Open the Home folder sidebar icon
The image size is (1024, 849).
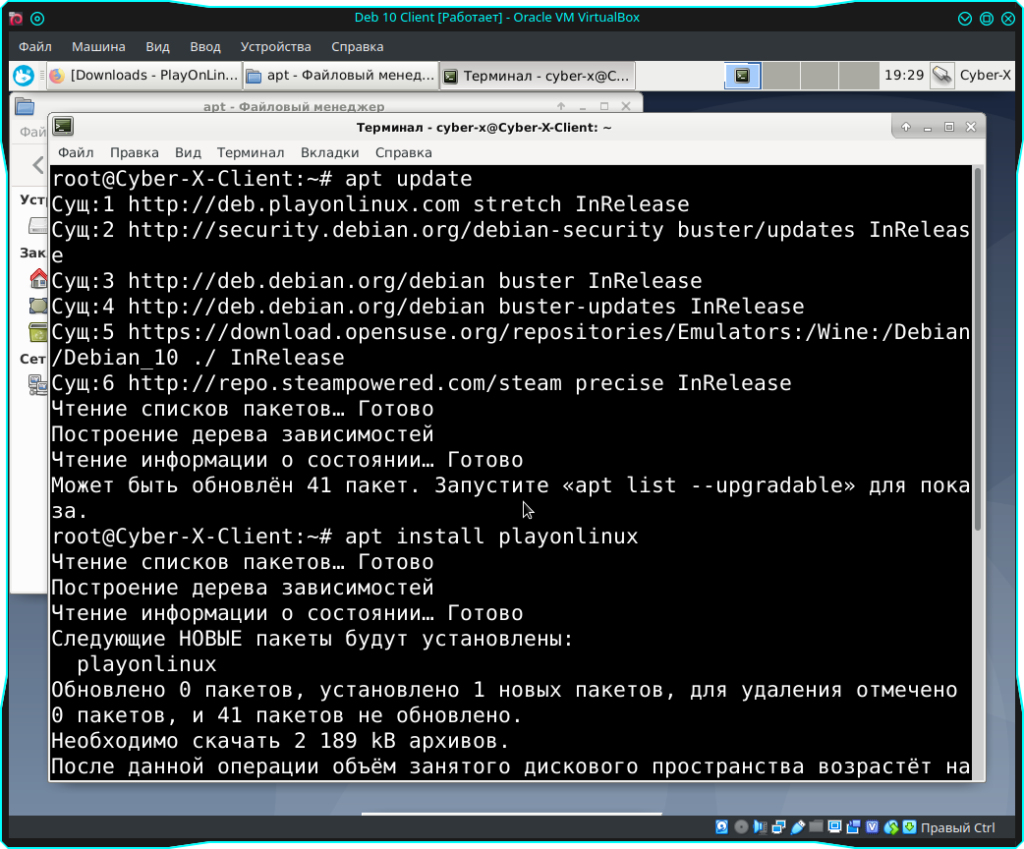[38, 278]
